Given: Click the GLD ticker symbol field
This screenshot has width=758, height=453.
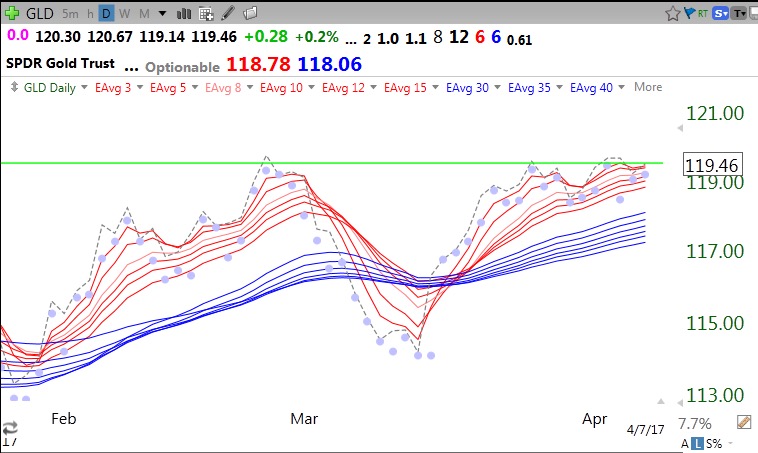Looking at the screenshot, I should click(40, 14).
